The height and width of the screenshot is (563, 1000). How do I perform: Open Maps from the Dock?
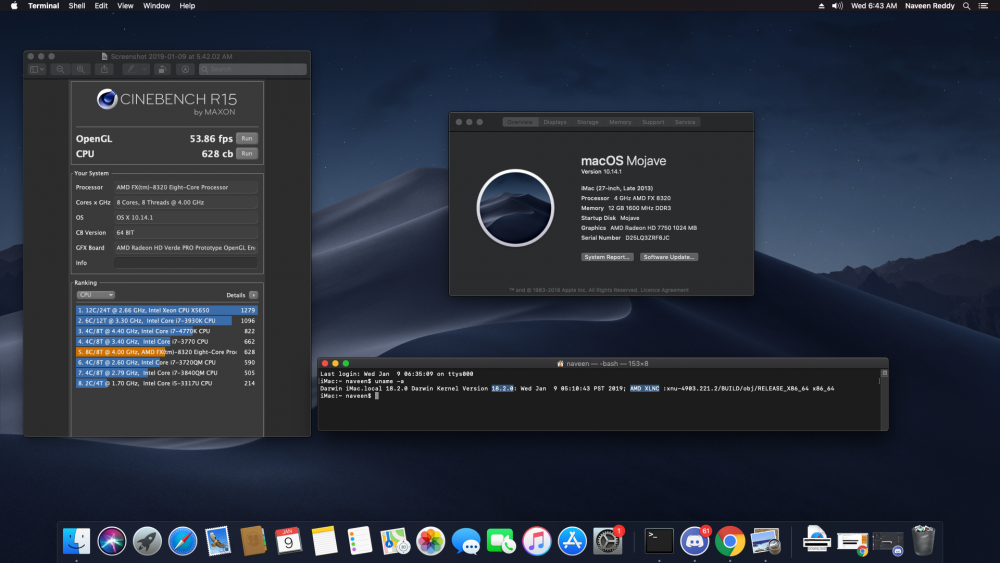pyautogui.click(x=395, y=541)
